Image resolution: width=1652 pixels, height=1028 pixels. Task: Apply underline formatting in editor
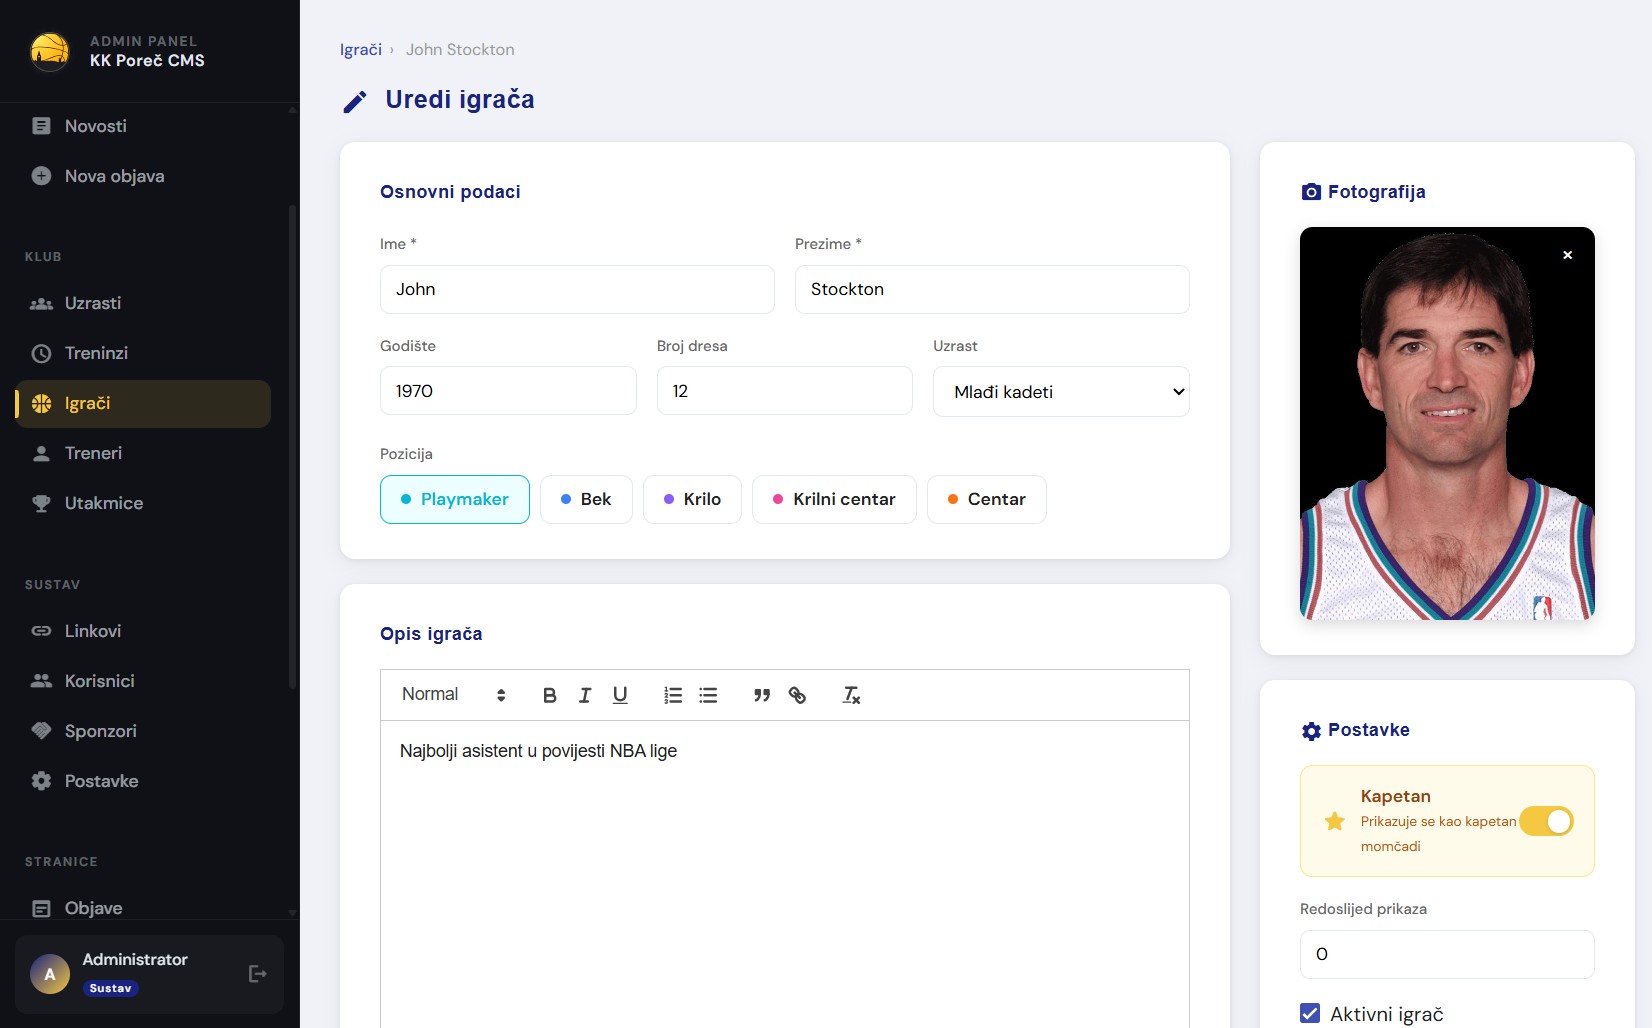point(620,695)
